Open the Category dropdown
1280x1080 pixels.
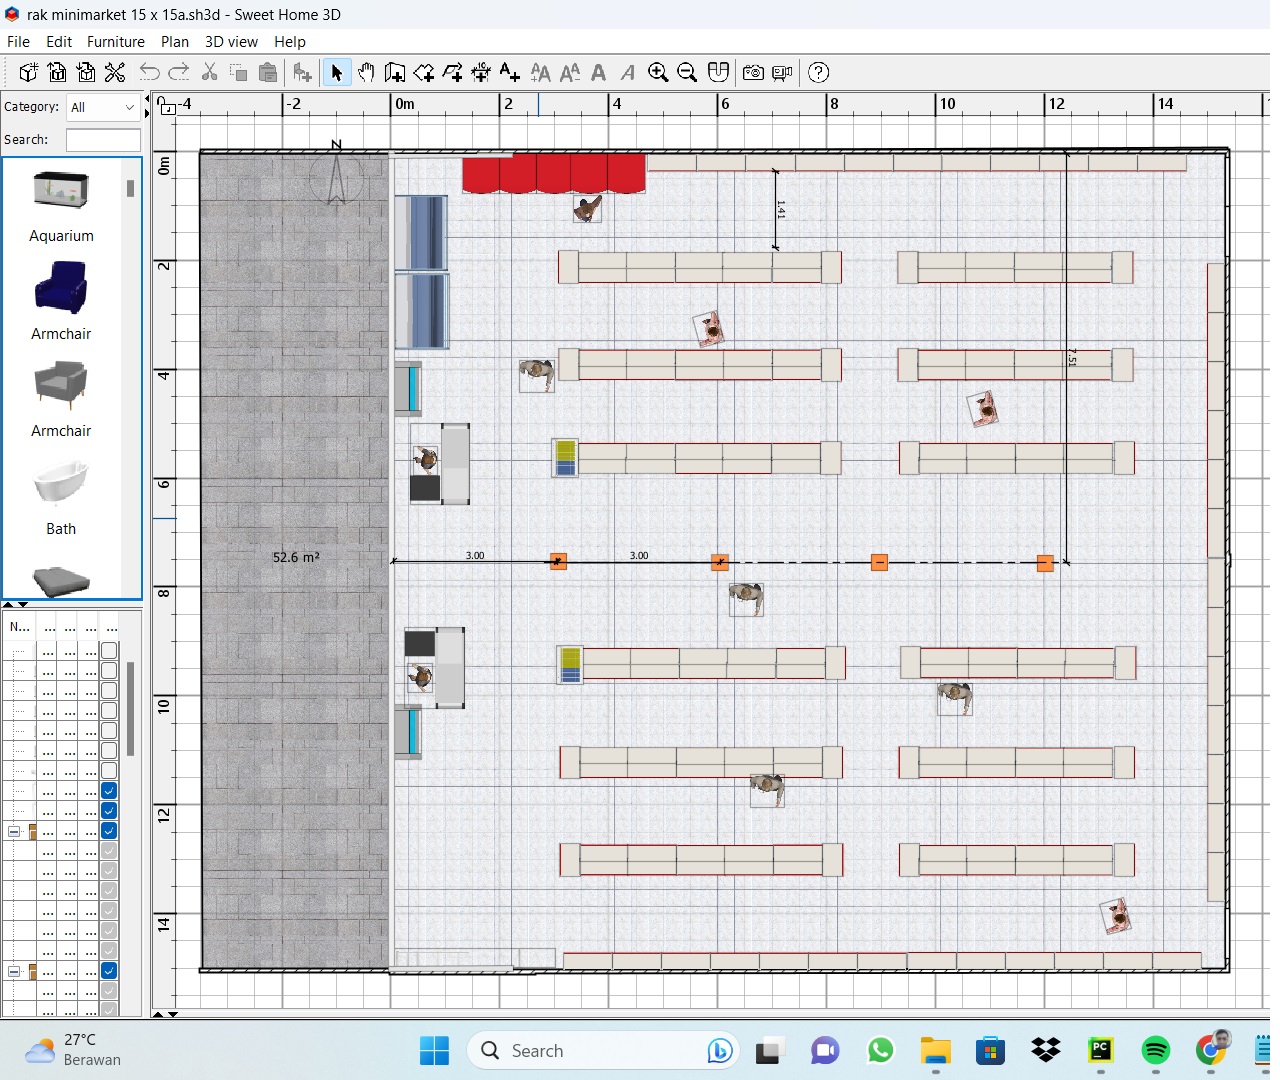103,107
